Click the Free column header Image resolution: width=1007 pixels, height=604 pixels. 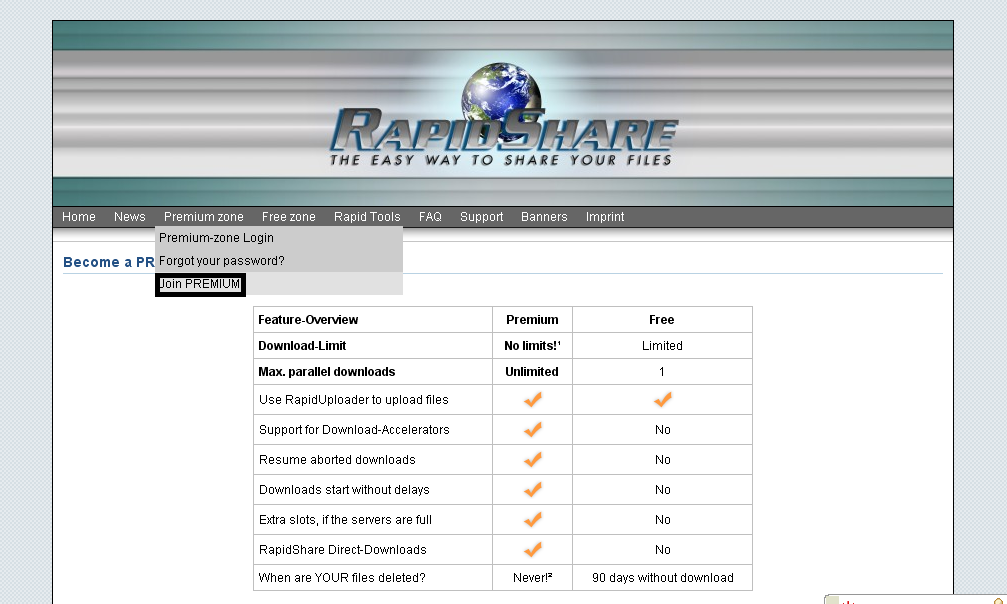662,319
